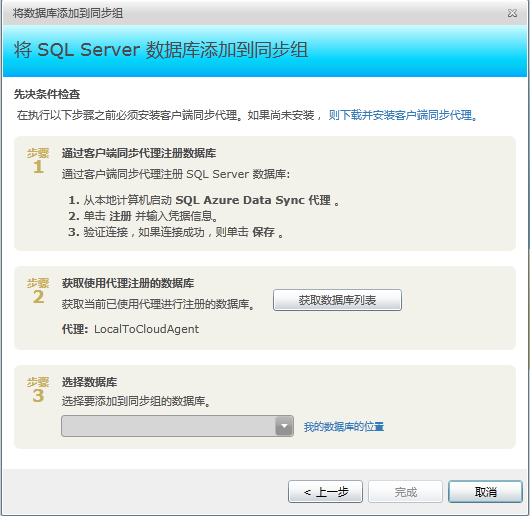
Task: Open the 我的数据库的位置 link
Action: (x=344, y=427)
